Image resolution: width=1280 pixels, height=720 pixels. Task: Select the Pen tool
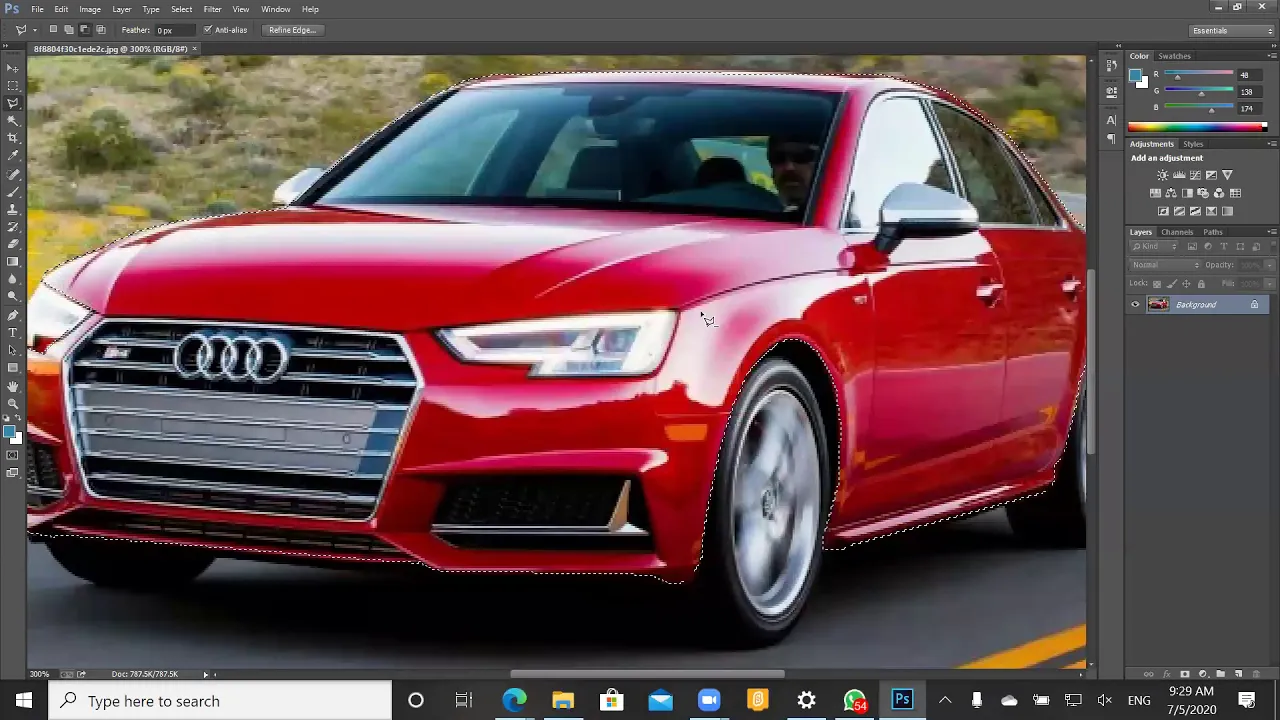pos(13,315)
